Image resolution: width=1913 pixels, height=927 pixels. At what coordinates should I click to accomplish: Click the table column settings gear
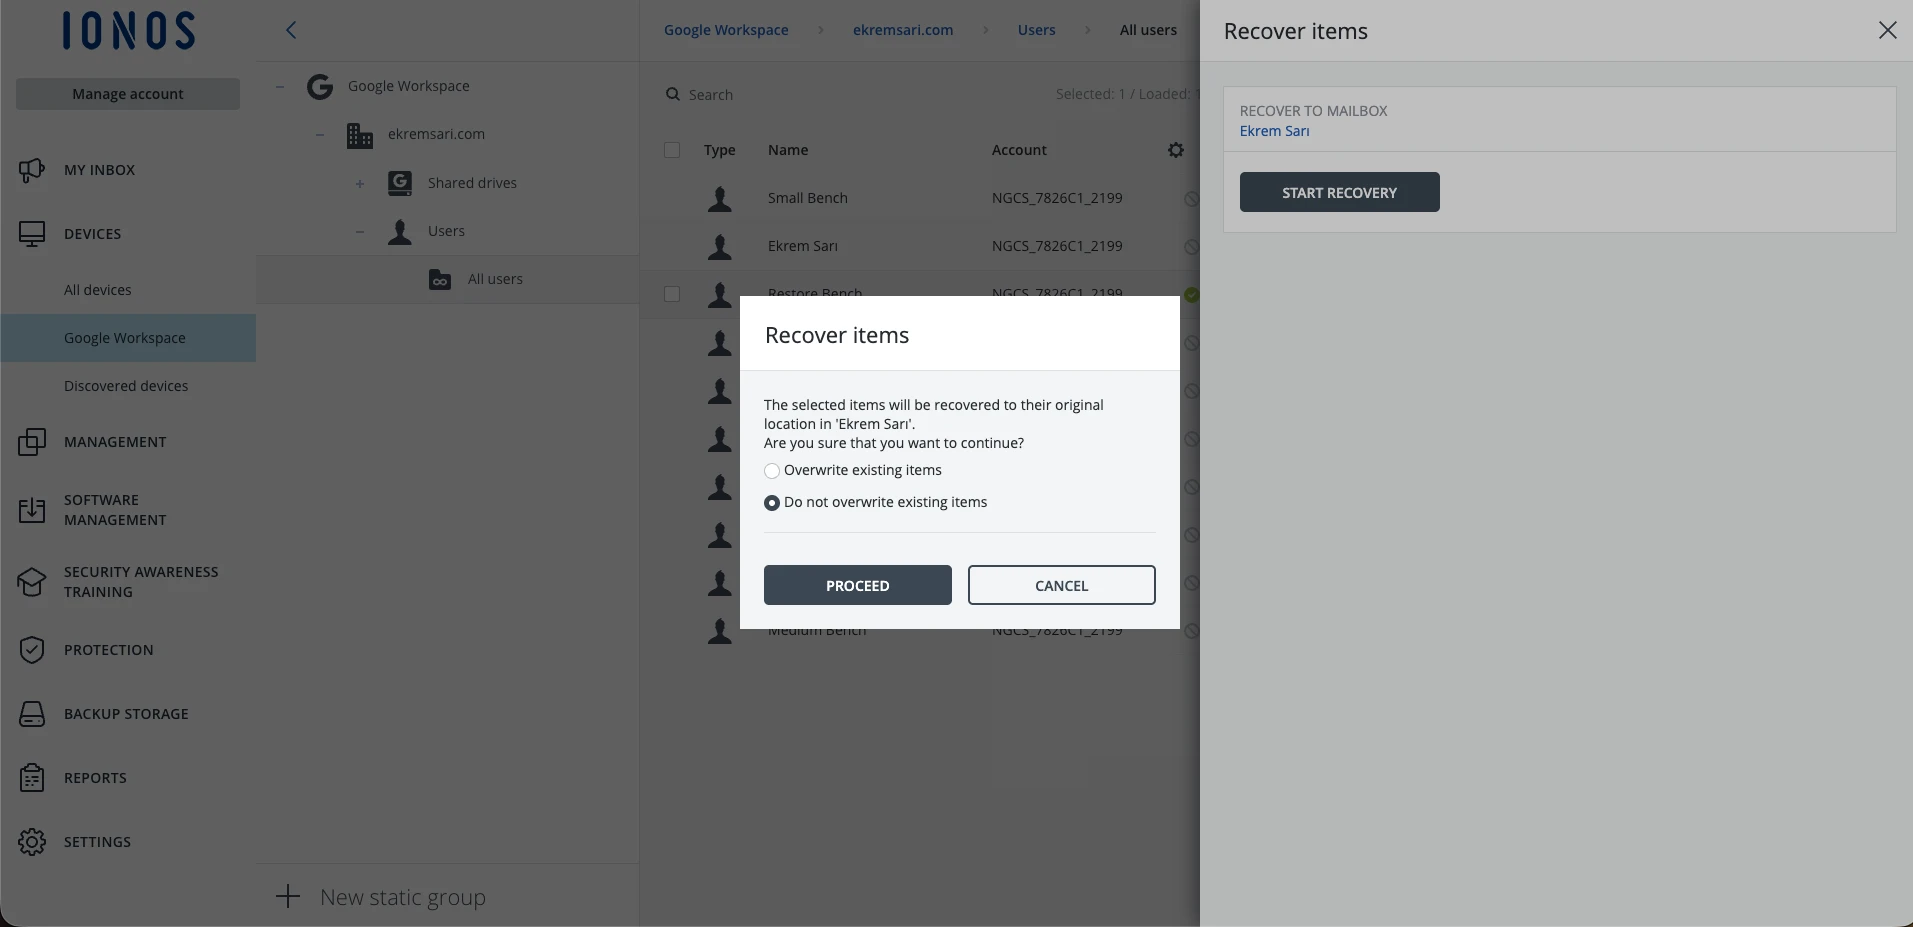pyautogui.click(x=1176, y=150)
